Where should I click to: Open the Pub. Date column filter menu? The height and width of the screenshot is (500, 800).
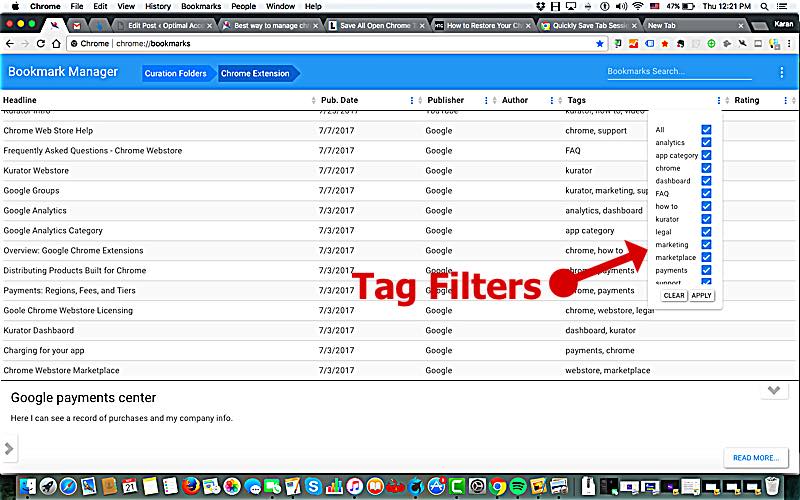pyautogui.click(x=412, y=101)
